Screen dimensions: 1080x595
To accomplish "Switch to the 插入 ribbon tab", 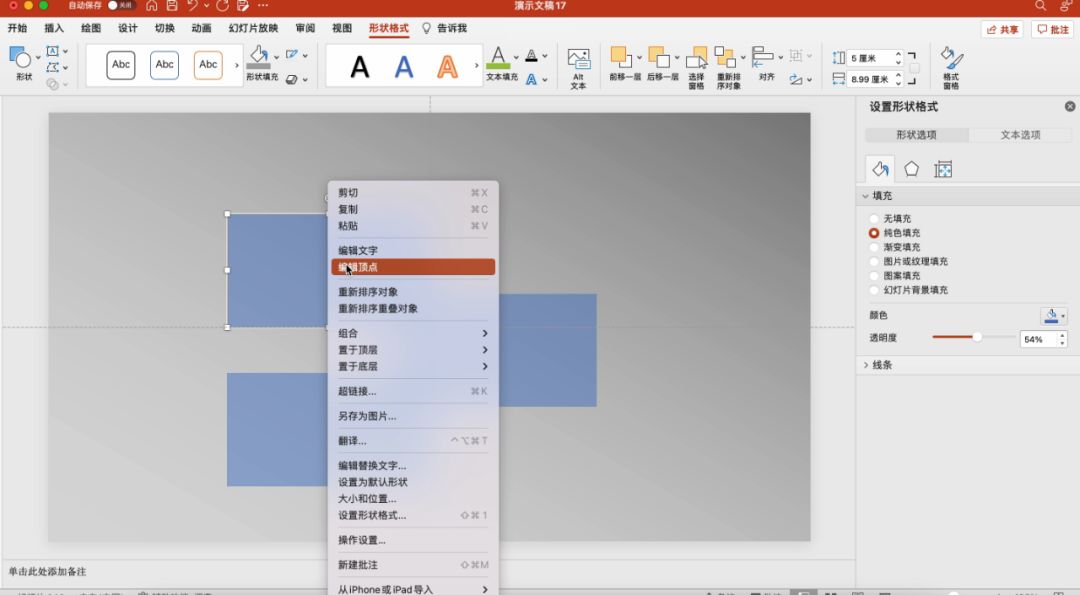I will pyautogui.click(x=54, y=28).
